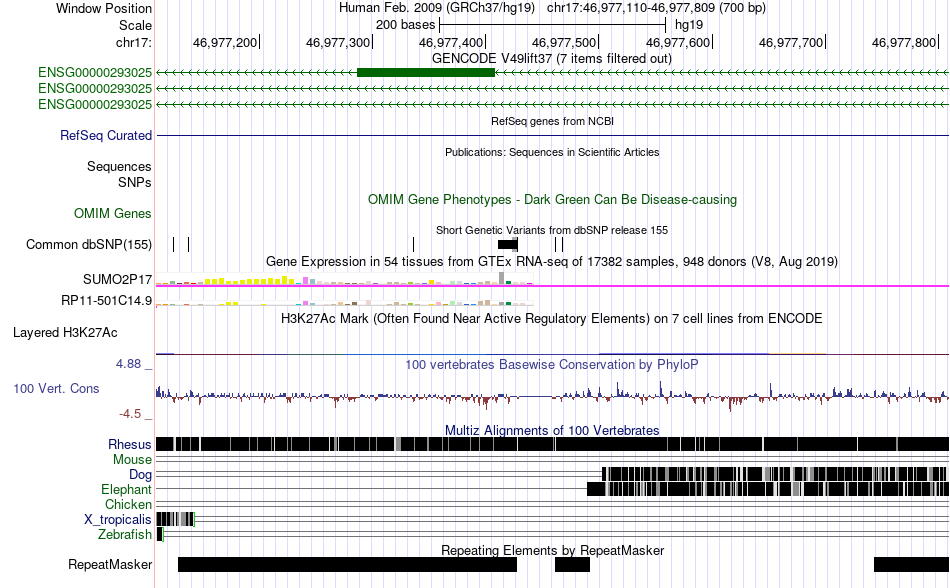Image resolution: width=950 pixels, height=588 pixels.
Task: Click the 100 Vert. Cons track label
Action: click(56, 389)
